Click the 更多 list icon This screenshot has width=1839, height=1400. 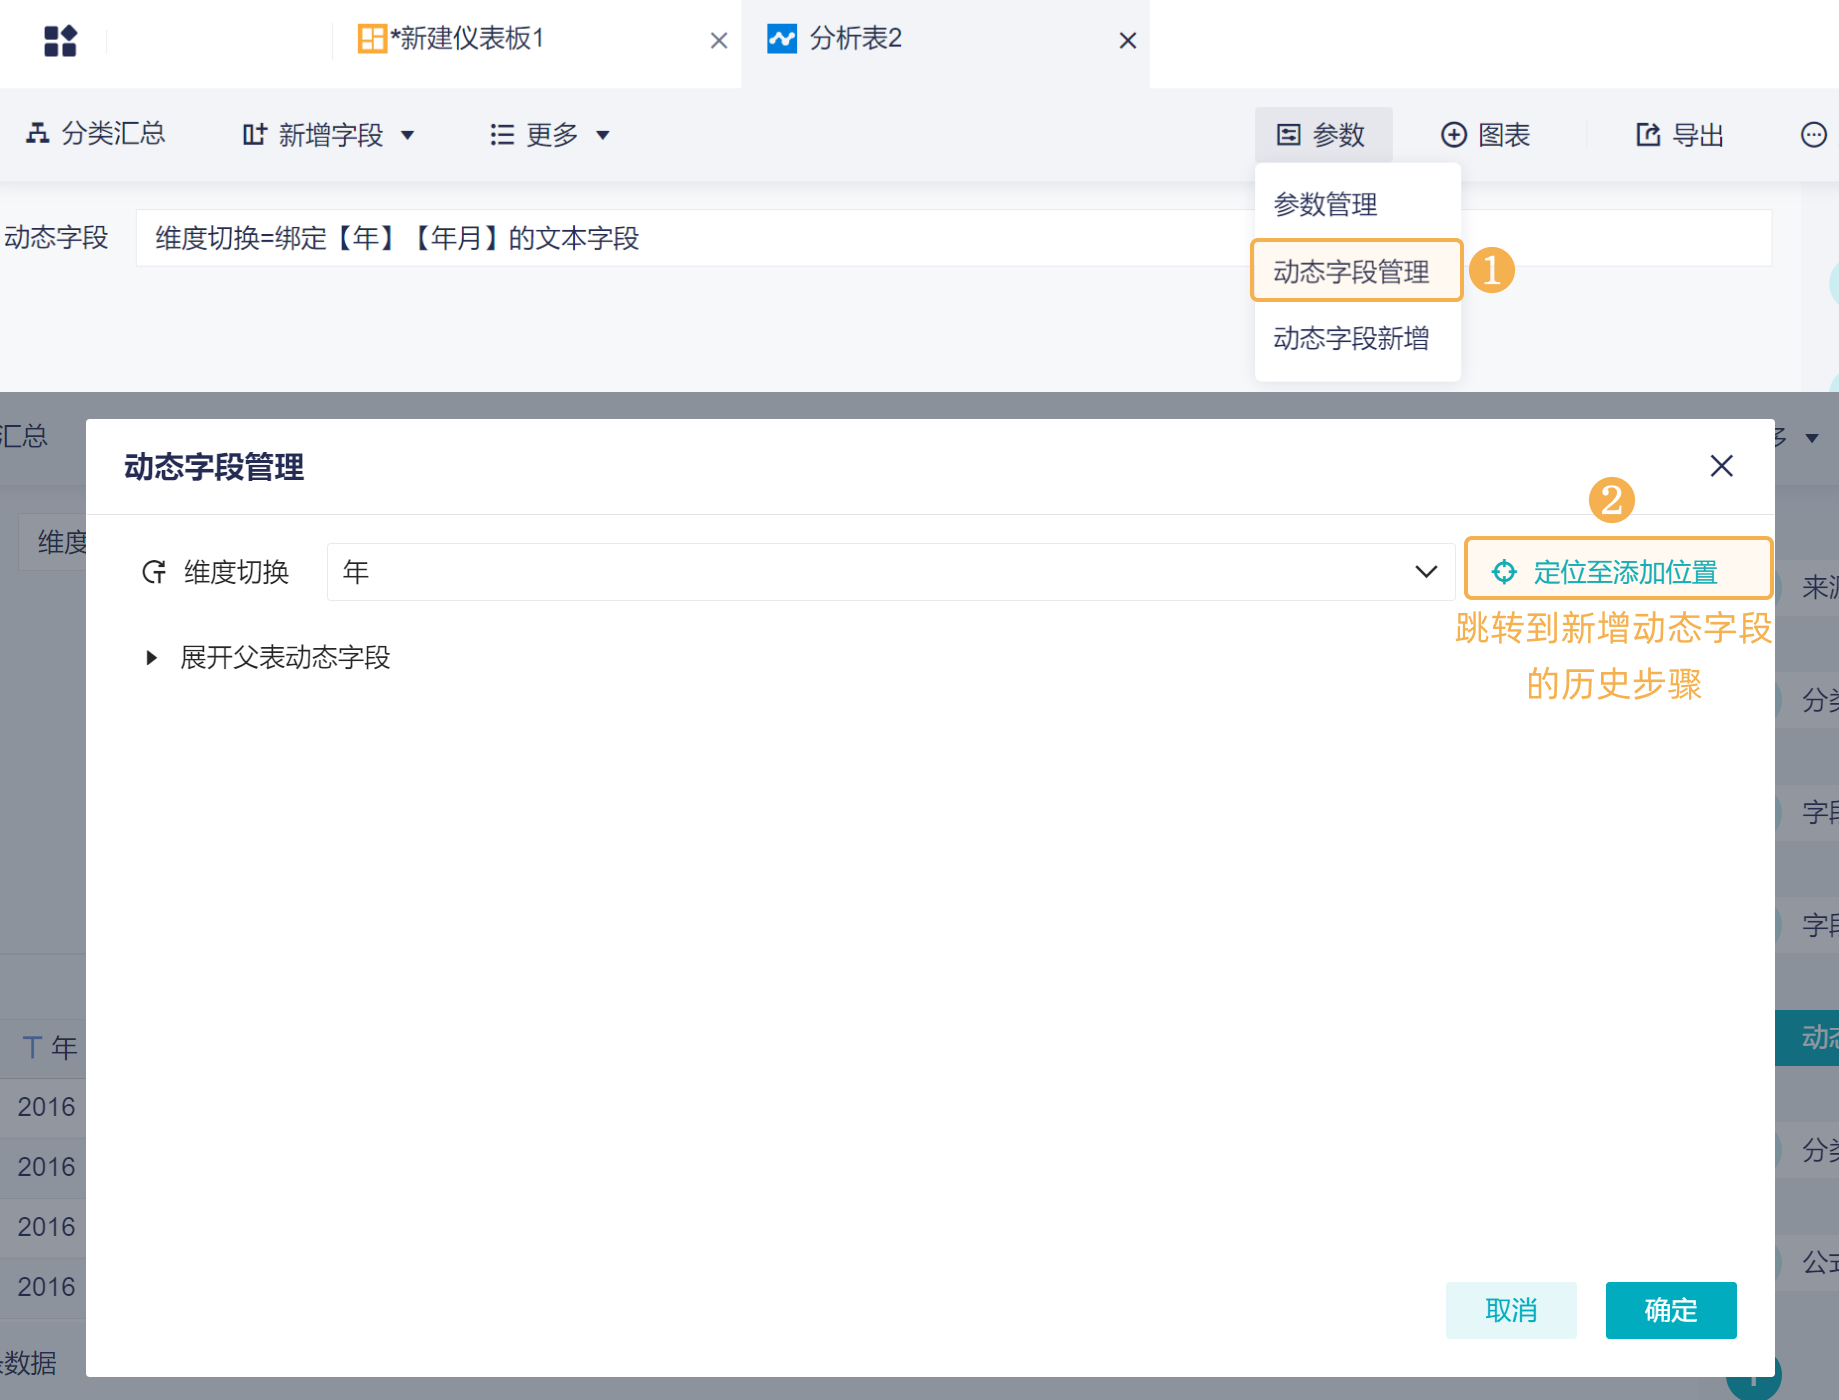pos(502,135)
